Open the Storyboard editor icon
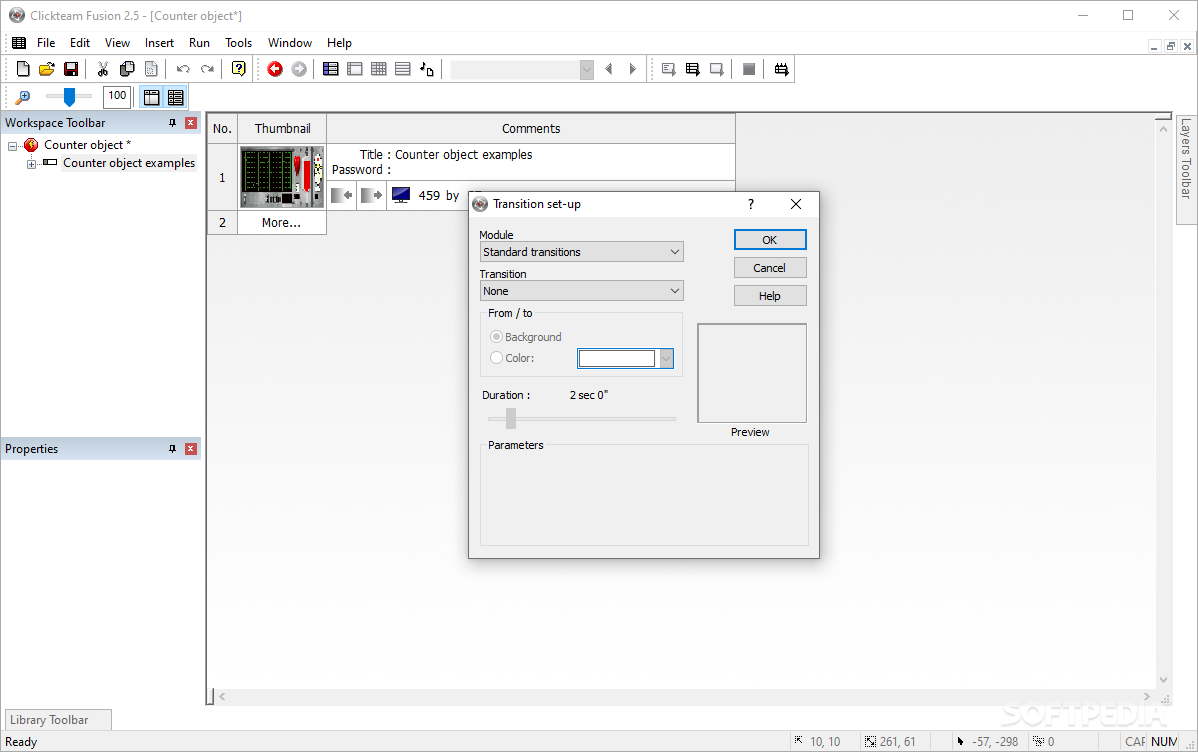Screen dimensions: 1198x752 pos(330,70)
